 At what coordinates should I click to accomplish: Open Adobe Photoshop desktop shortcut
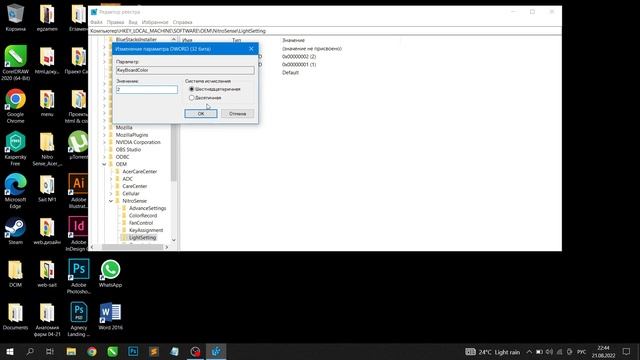pos(79,276)
